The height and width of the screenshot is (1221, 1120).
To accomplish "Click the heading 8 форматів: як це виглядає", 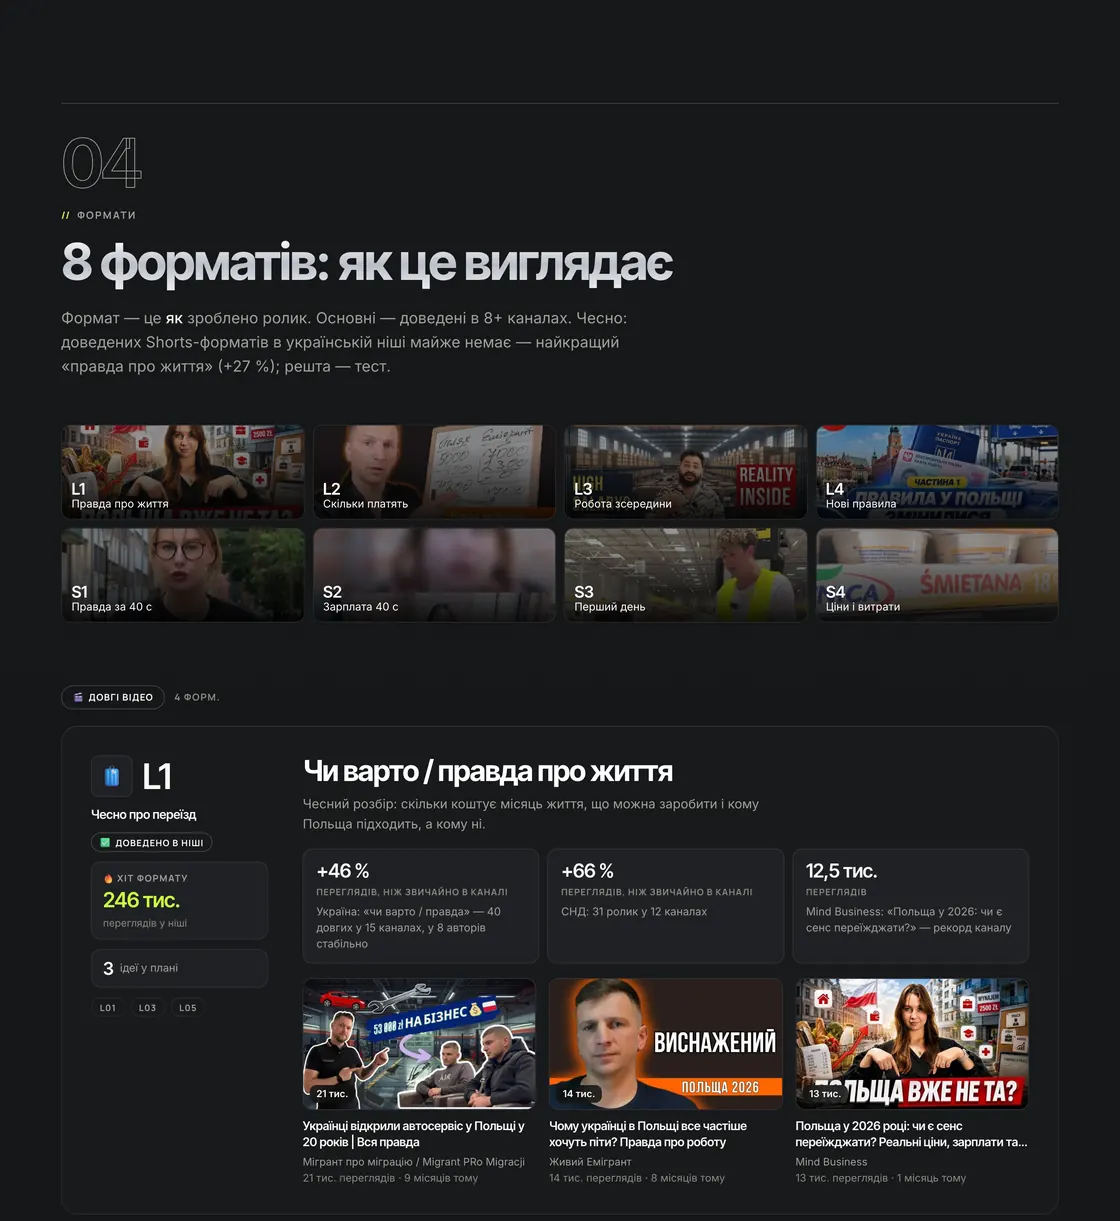I will pyautogui.click(x=367, y=263).
